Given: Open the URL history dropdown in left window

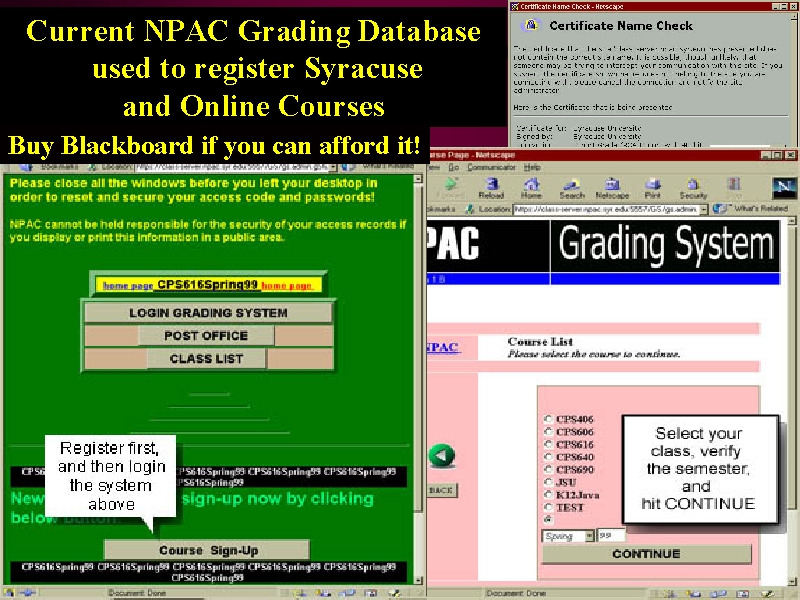Looking at the screenshot, I should (x=333, y=167).
